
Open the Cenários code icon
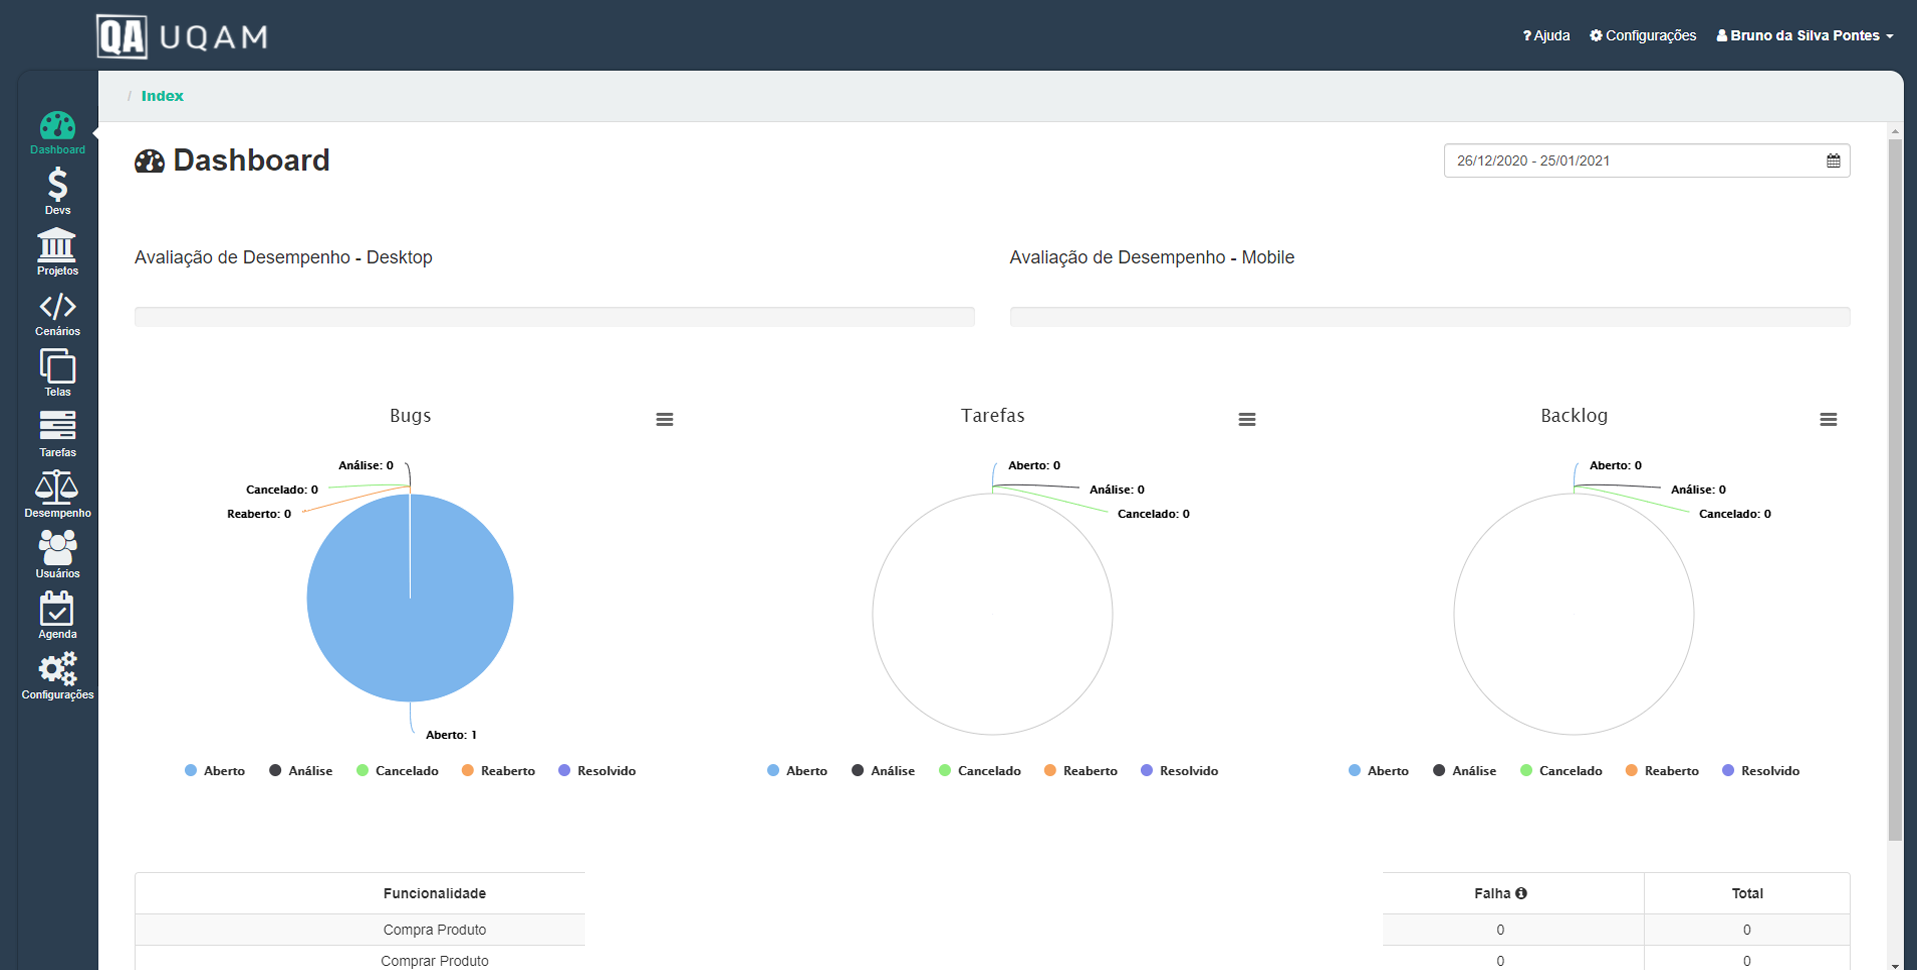pyautogui.click(x=57, y=312)
